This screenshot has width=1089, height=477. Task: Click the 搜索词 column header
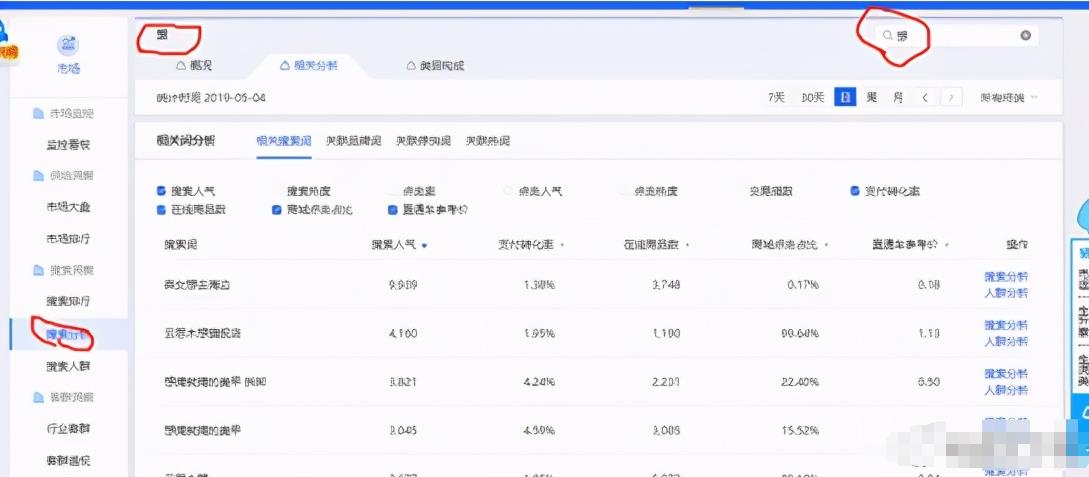(x=181, y=245)
